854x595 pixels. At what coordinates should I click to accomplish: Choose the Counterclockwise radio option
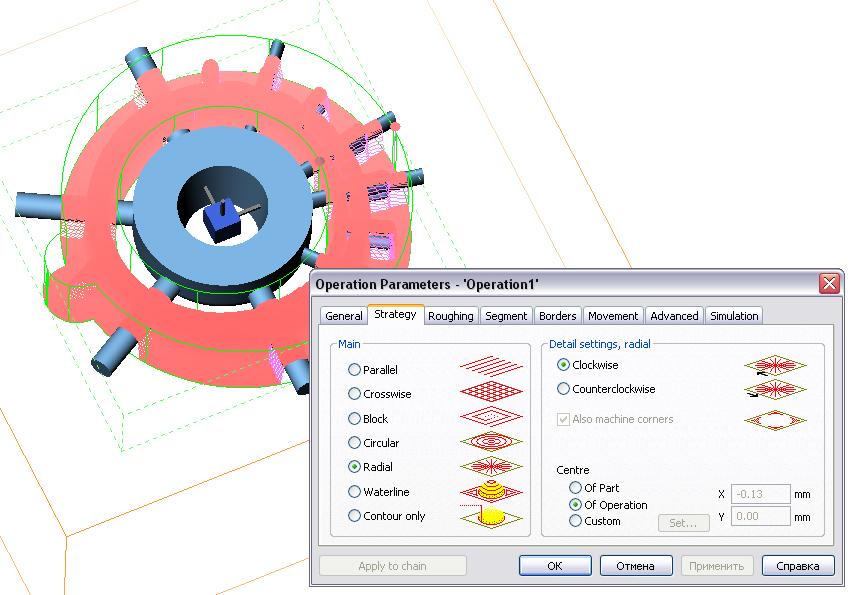pyautogui.click(x=564, y=389)
